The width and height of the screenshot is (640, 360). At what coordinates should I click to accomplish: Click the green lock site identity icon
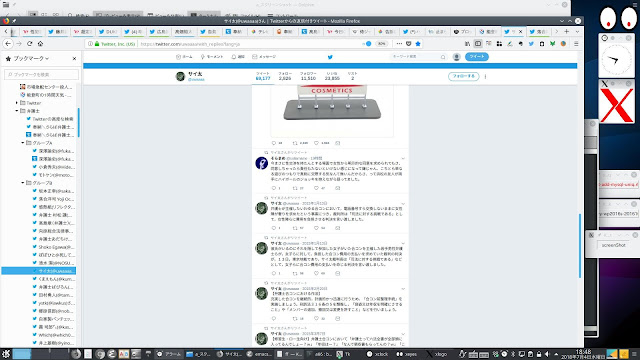[x=97, y=44]
